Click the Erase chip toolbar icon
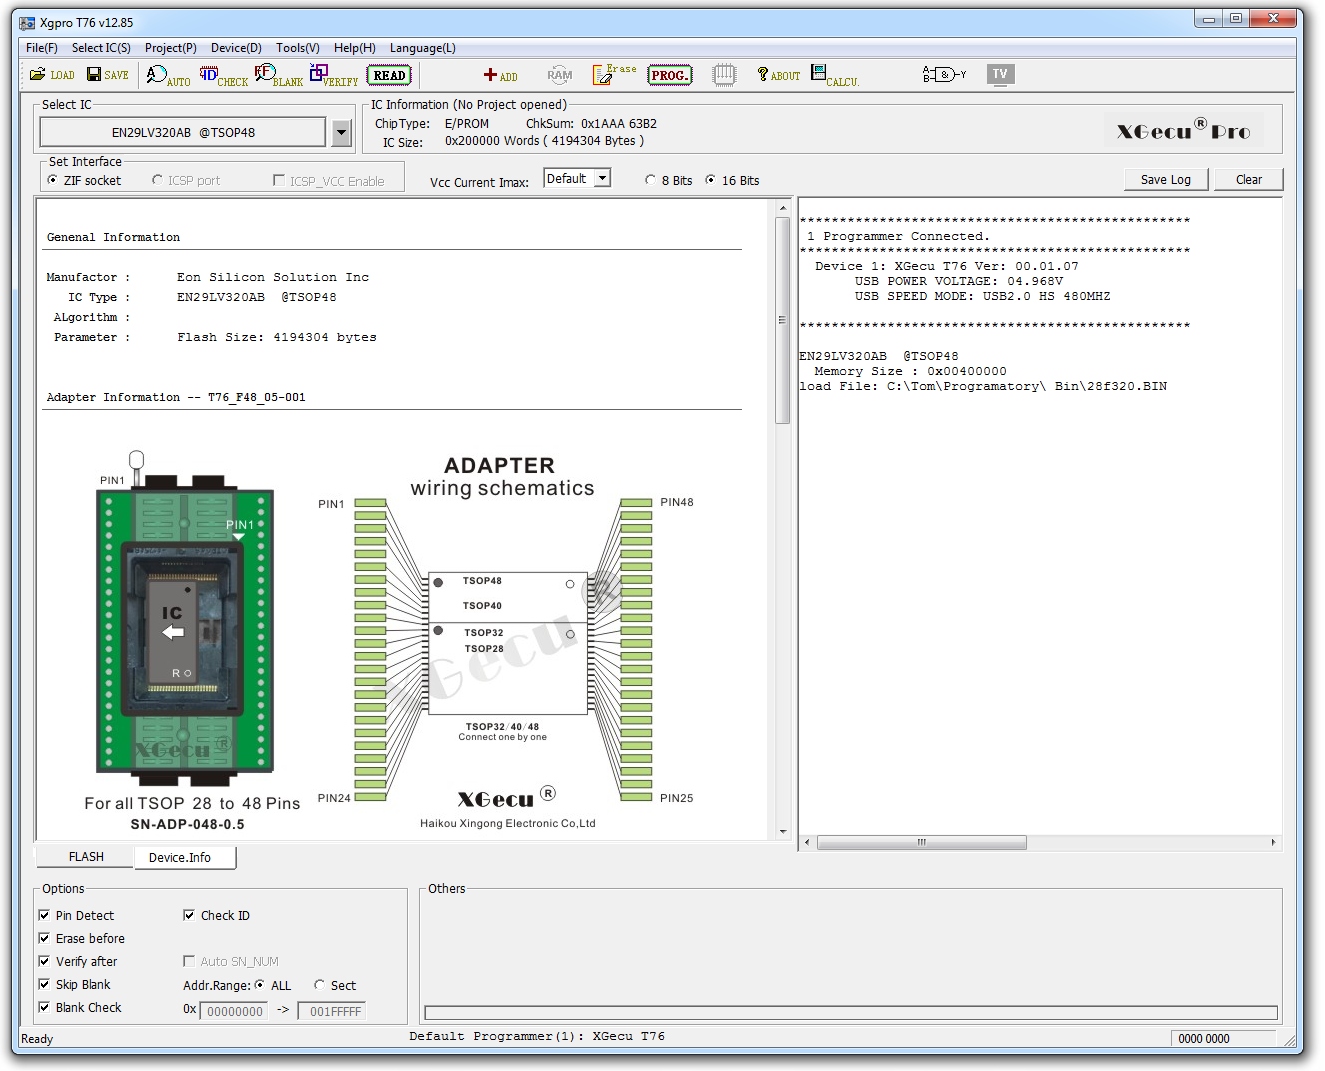Screen dimensions: 1325x1071 614,75
